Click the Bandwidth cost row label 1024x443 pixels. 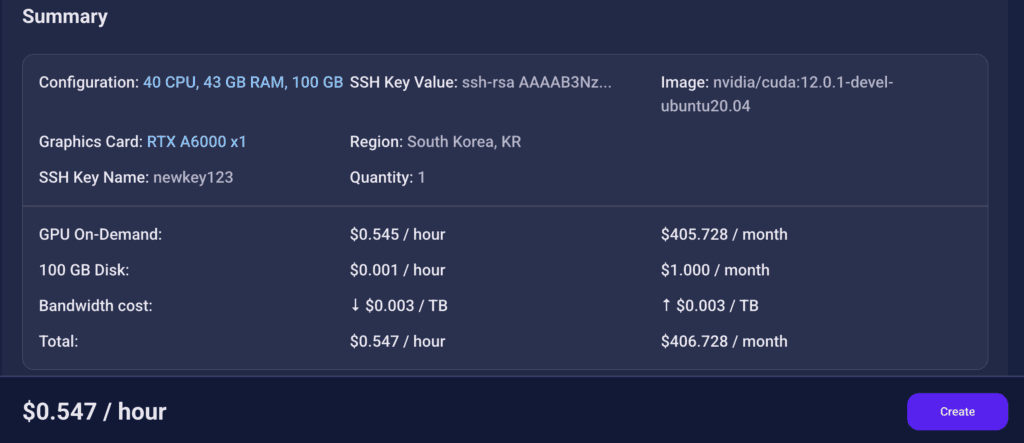click(x=95, y=306)
